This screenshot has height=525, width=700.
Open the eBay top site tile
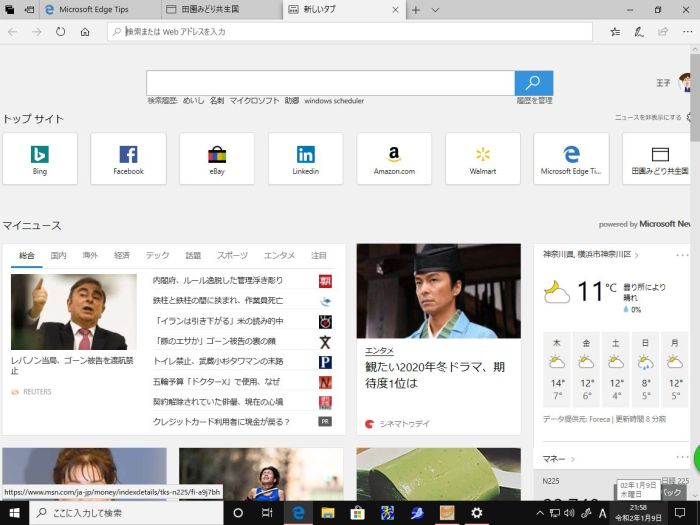(x=217, y=159)
